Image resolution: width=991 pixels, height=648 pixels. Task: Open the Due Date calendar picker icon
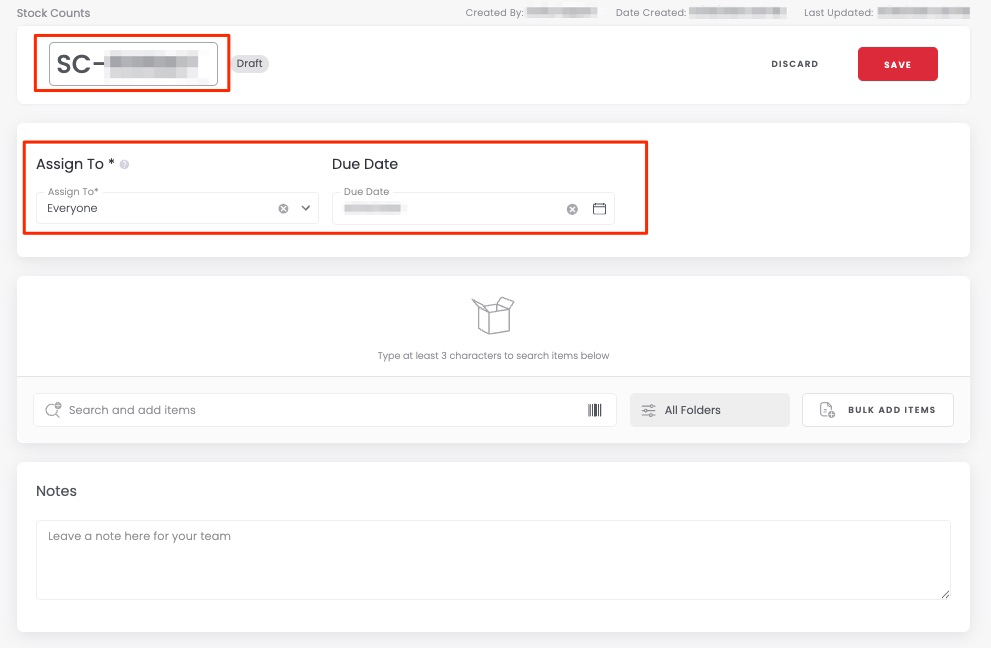click(x=600, y=209)
